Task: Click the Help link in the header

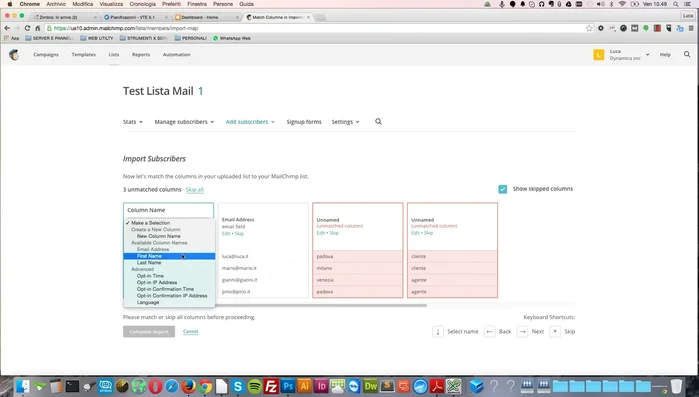Action: coord(665,54)
